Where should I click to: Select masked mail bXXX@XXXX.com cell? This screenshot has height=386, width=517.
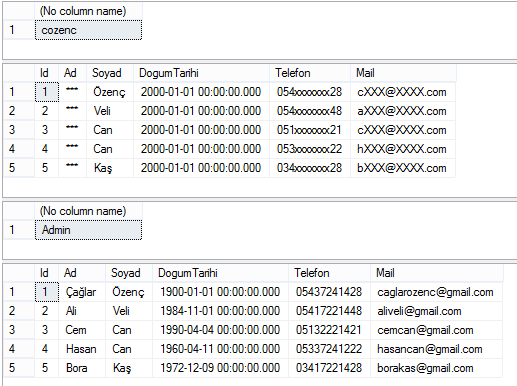403,168
